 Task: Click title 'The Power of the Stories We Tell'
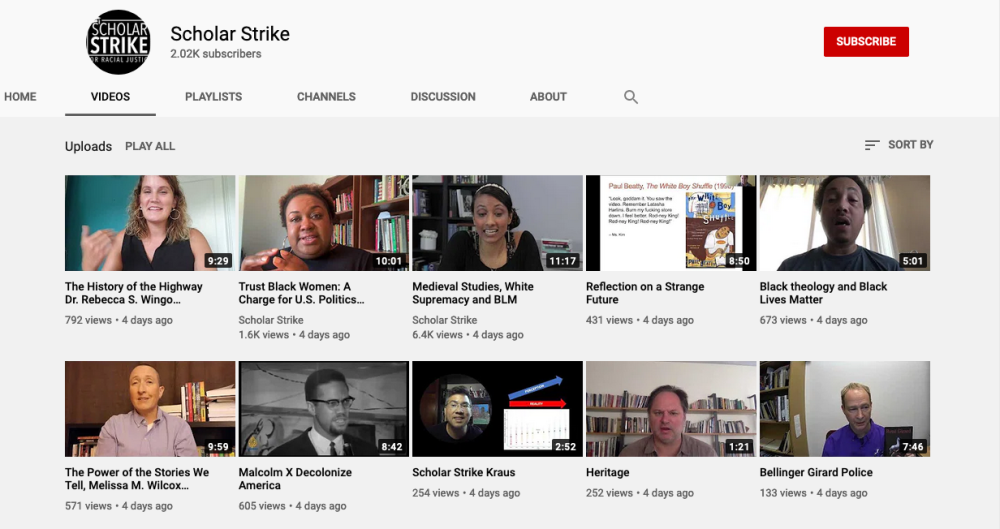tap(136, 479)
